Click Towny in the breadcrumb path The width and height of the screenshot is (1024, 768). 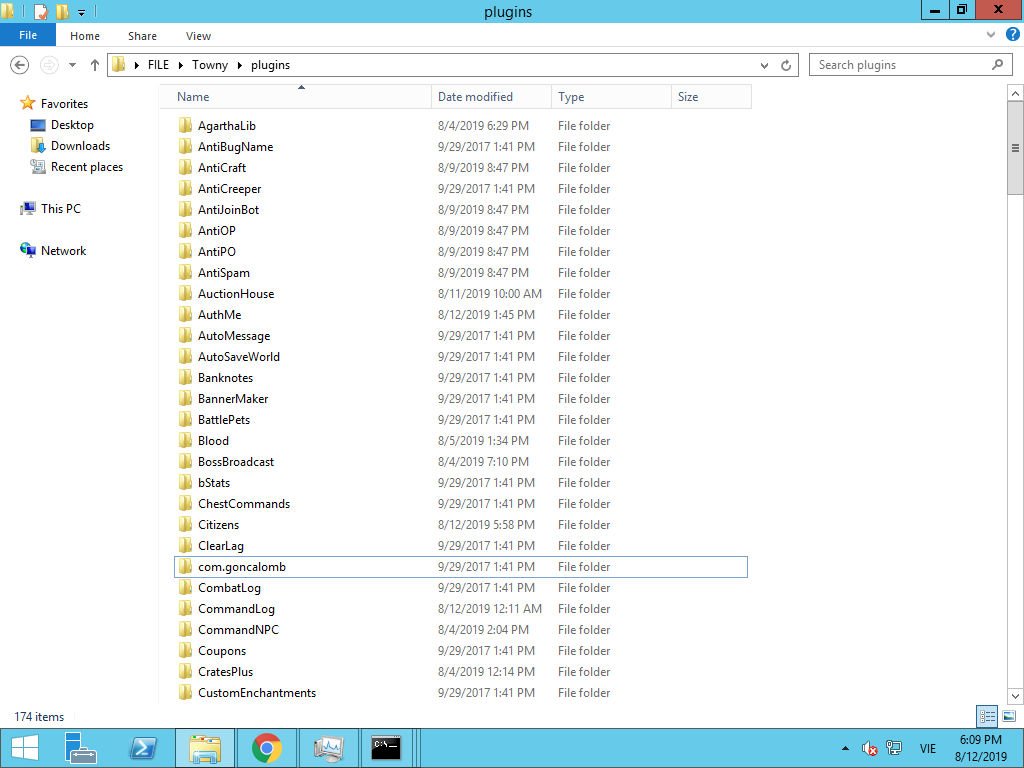coord(210,65)
